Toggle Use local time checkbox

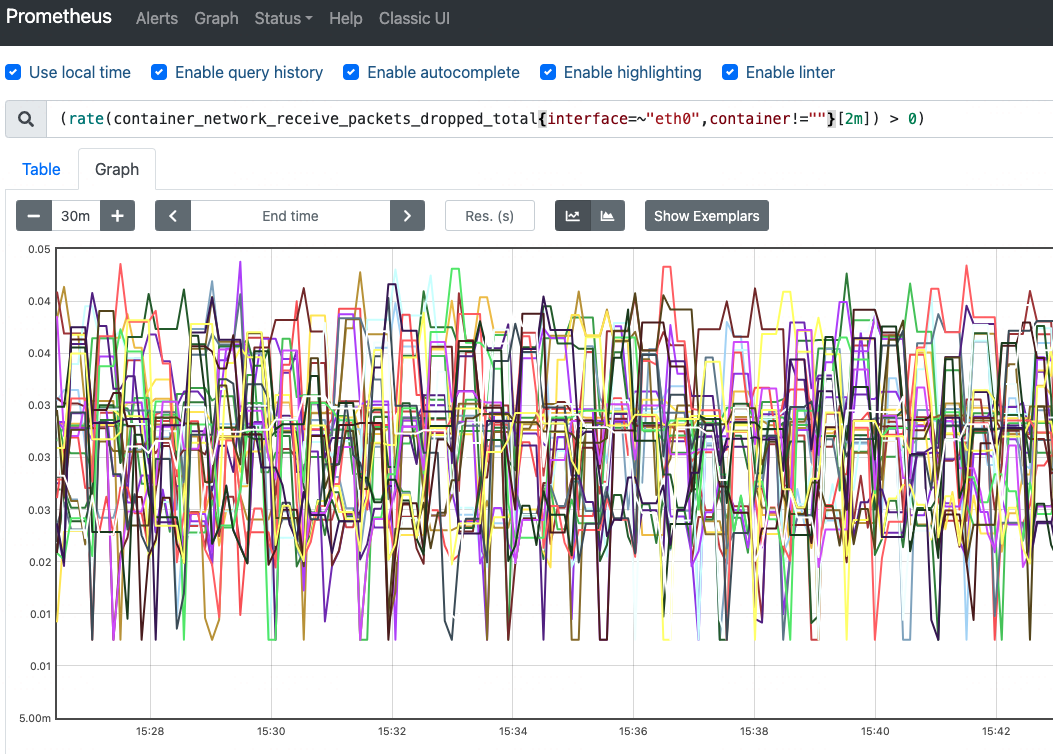click(13, 72)
